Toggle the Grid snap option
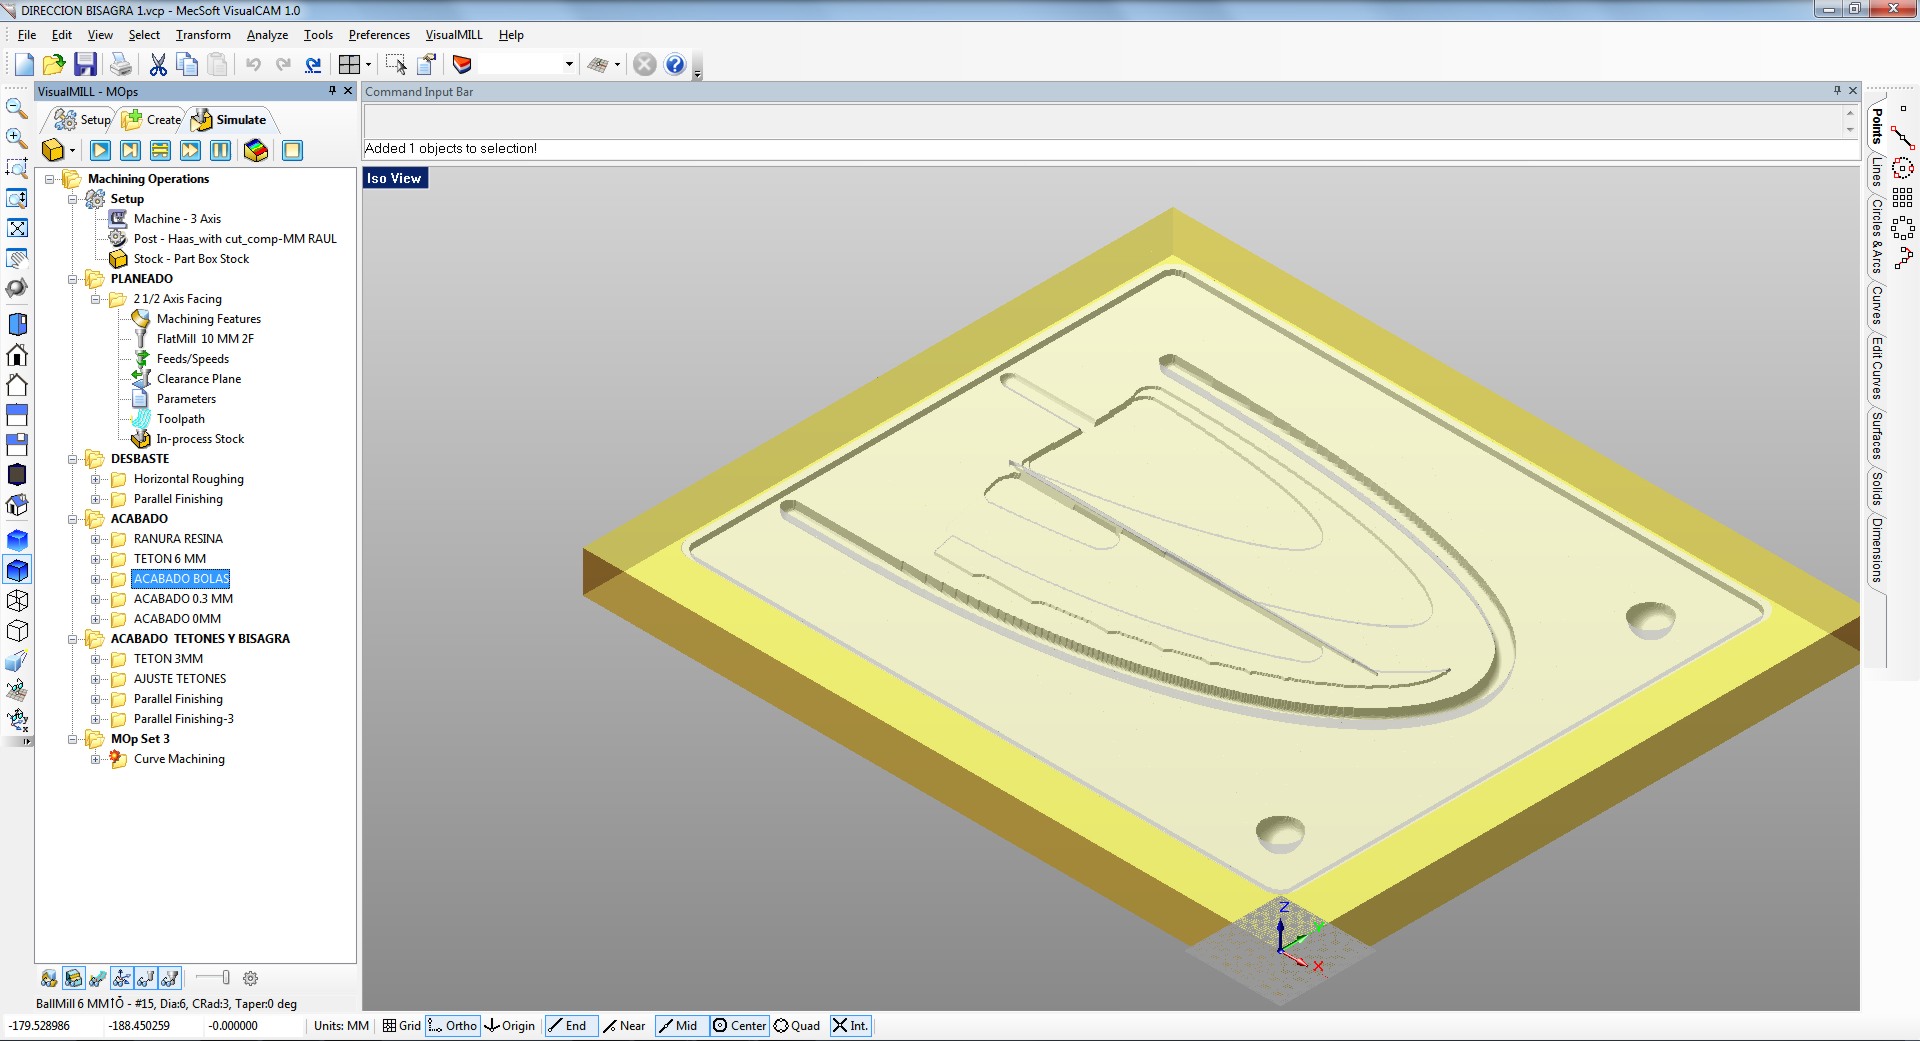The image size is (1920, 1041). click(402, 1025)
